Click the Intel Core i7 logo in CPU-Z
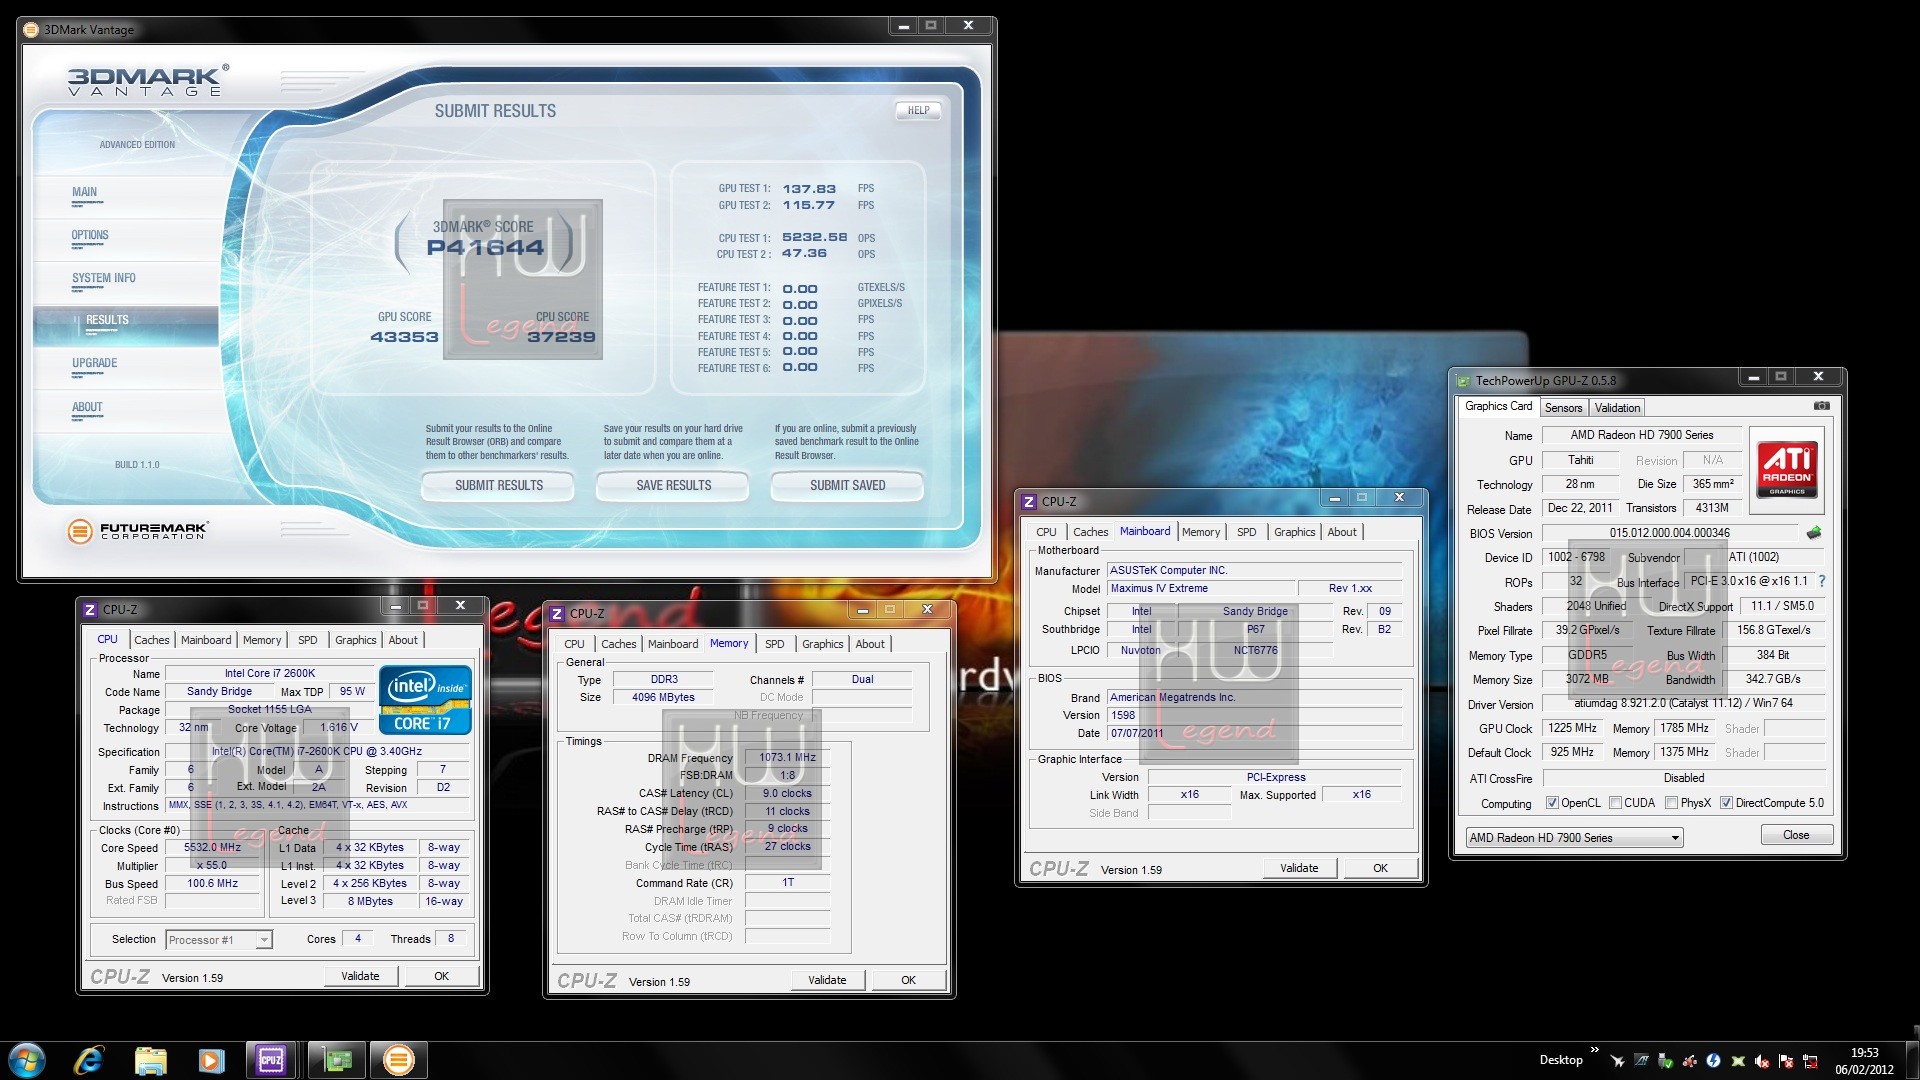The image size is (1920, 1080). [x=425, y=700]
